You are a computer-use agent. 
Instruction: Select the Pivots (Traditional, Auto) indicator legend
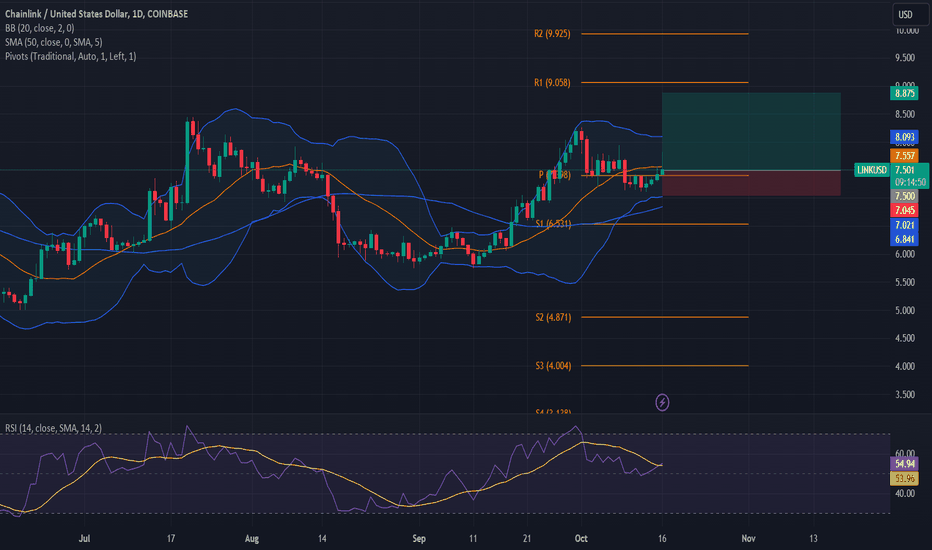point(71,56)
